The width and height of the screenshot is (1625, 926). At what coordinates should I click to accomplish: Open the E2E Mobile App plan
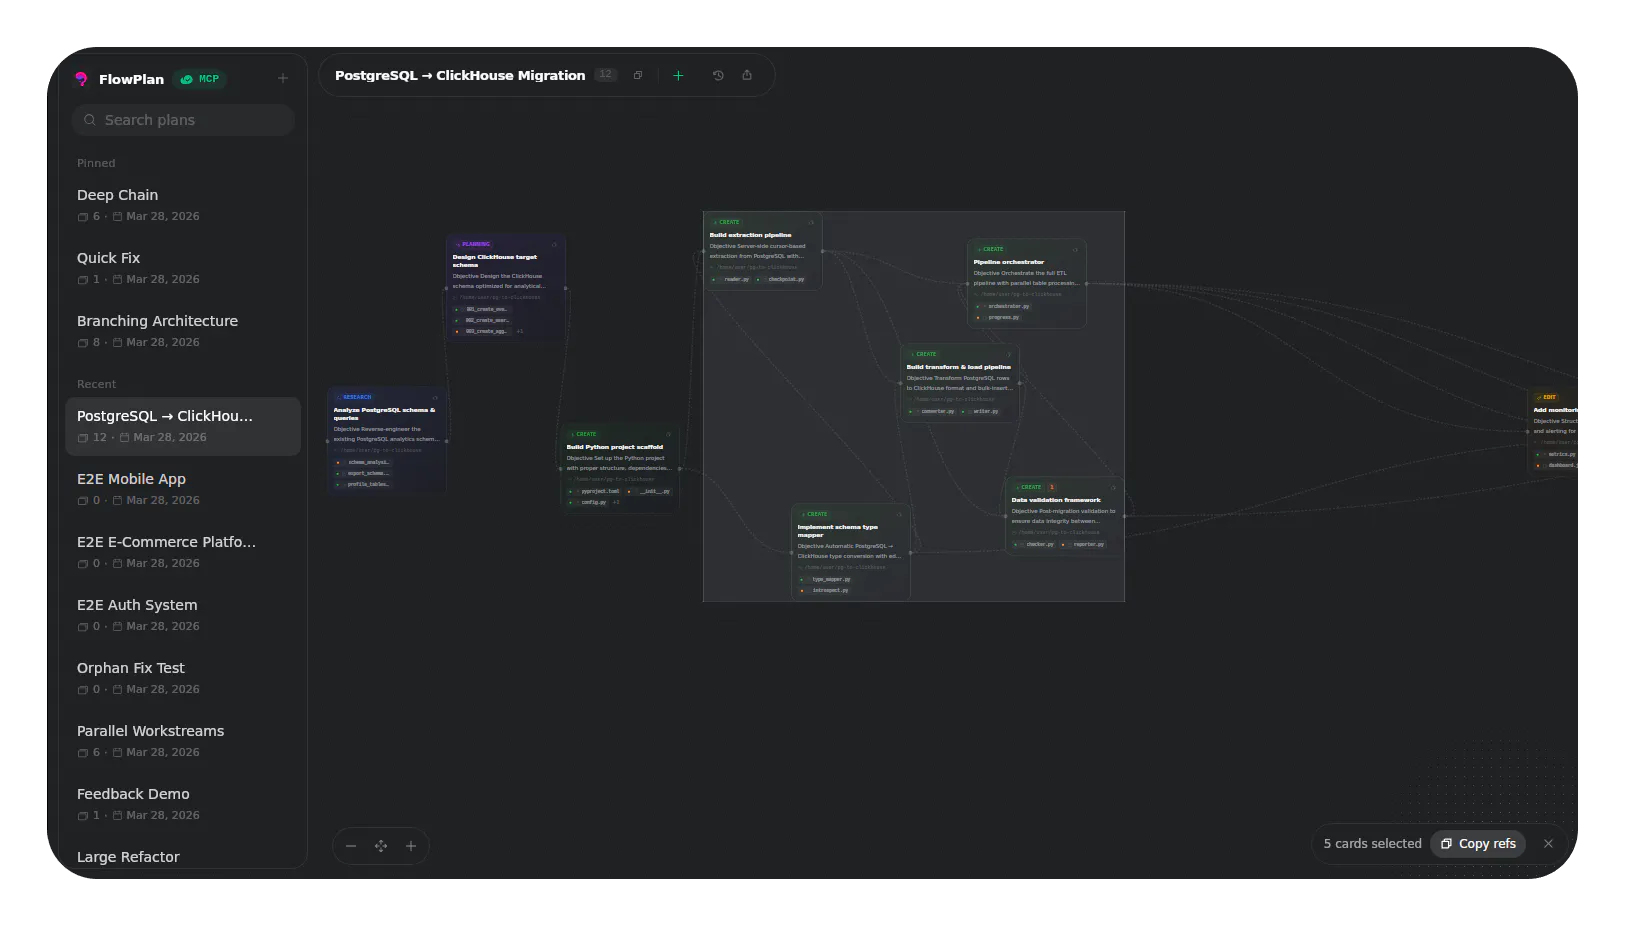tap(183, 488)
